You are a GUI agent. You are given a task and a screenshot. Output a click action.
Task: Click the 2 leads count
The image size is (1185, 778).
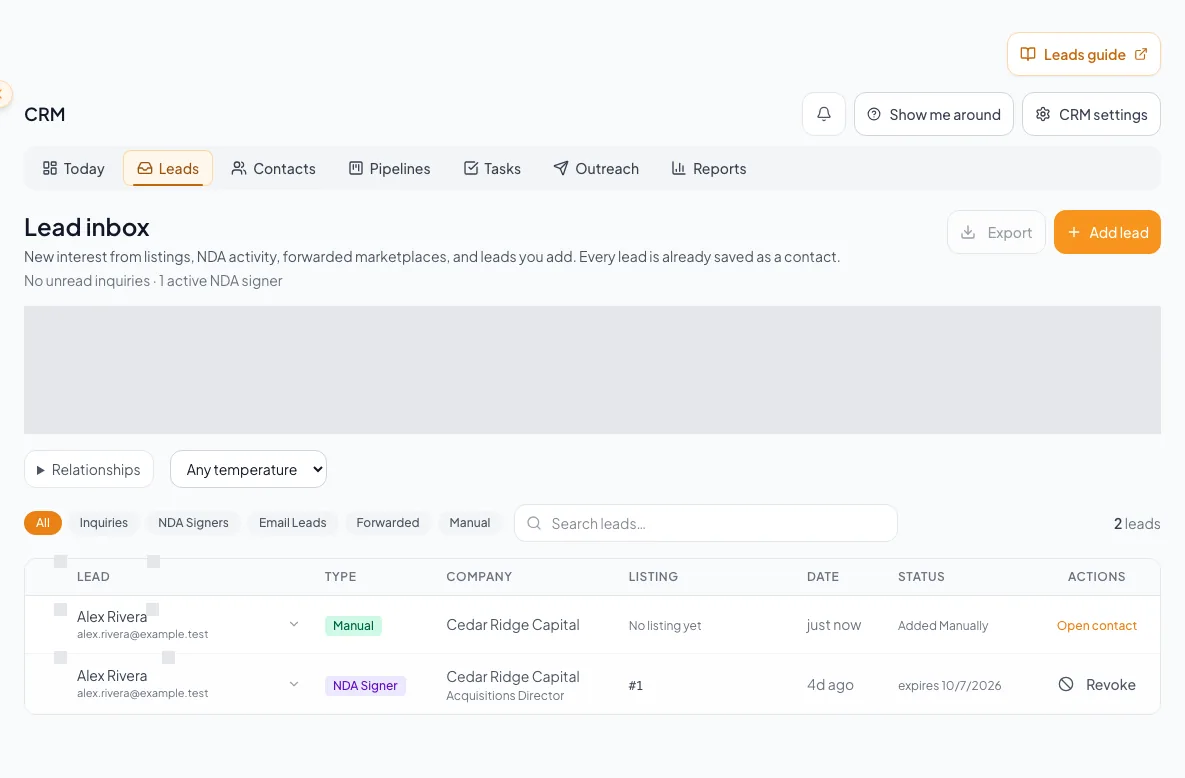tap(1137, 523)
